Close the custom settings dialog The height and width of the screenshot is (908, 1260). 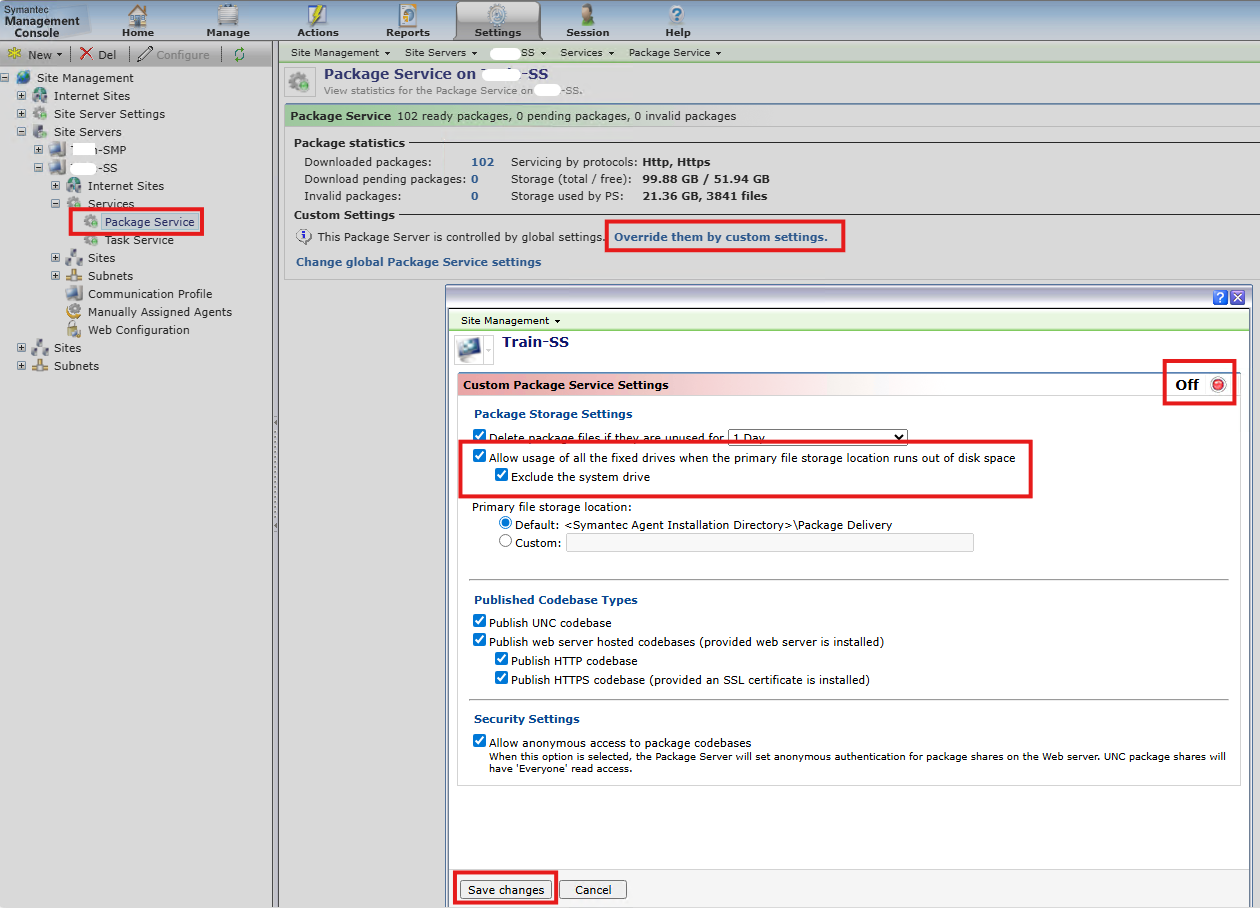point(1238,298)
